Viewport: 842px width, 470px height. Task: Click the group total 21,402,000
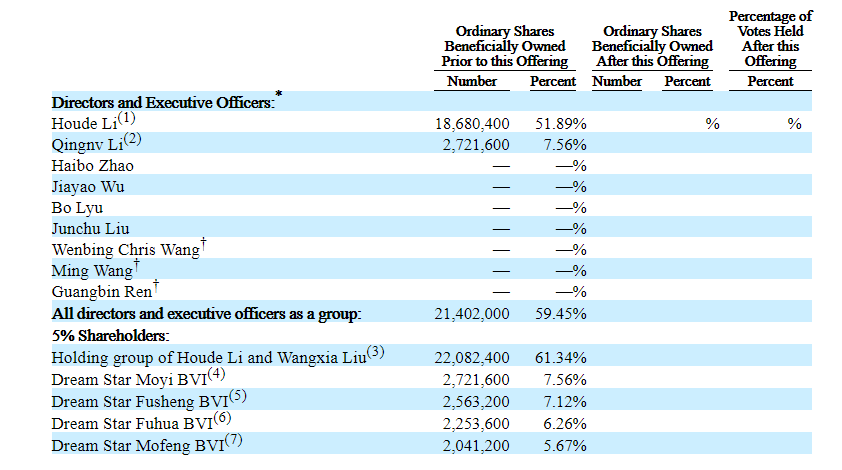pyautogui.click(x=473, y=314)
